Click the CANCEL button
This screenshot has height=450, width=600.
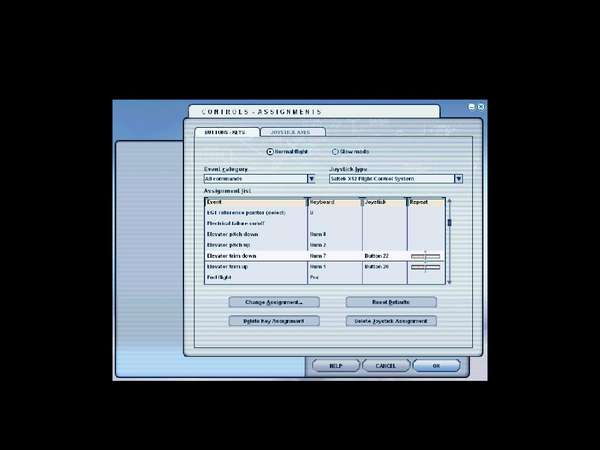[386, 366]
